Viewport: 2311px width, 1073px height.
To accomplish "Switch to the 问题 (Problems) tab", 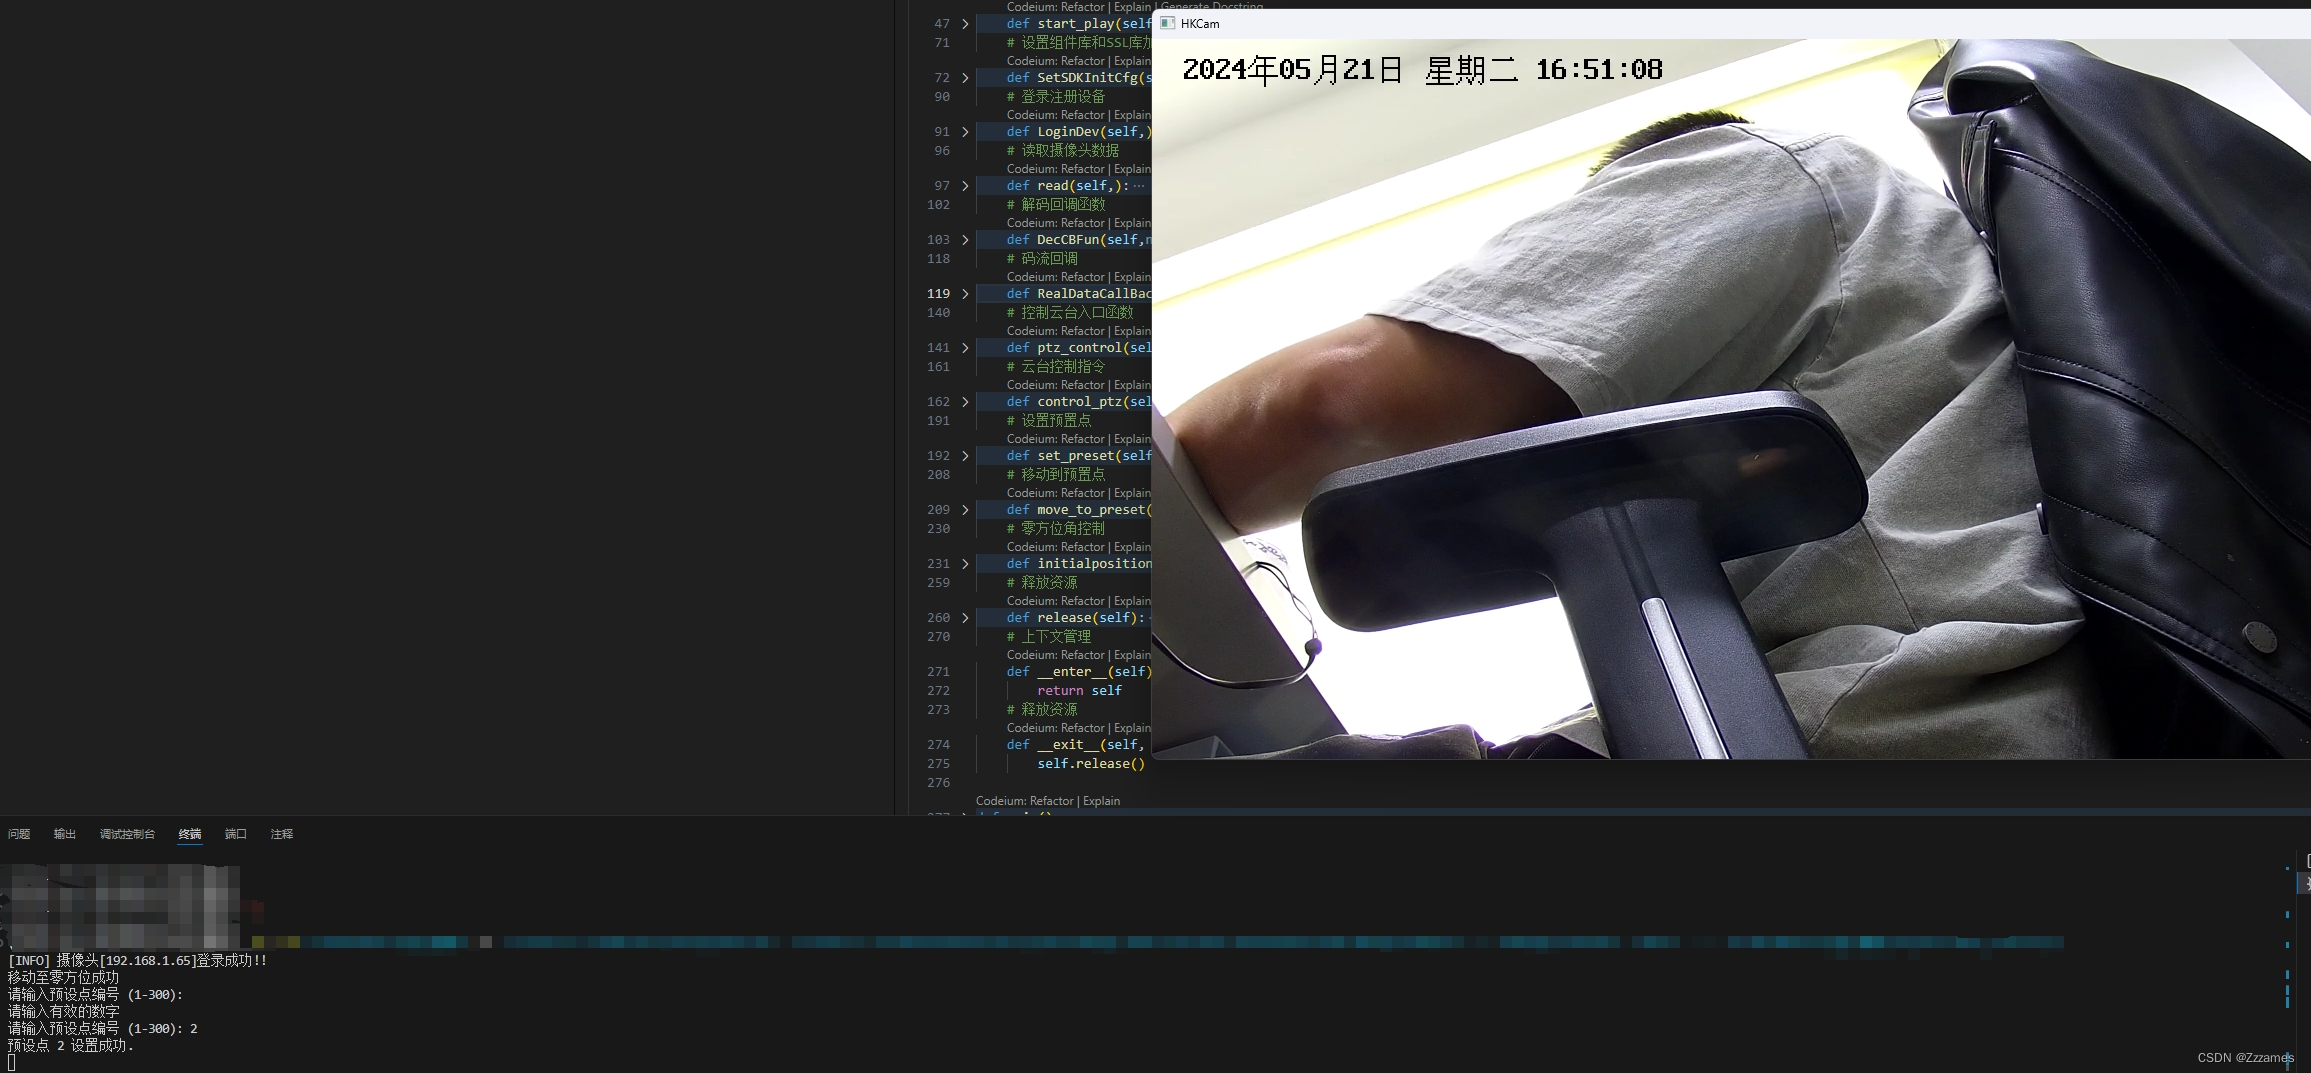I will [19, 833].
